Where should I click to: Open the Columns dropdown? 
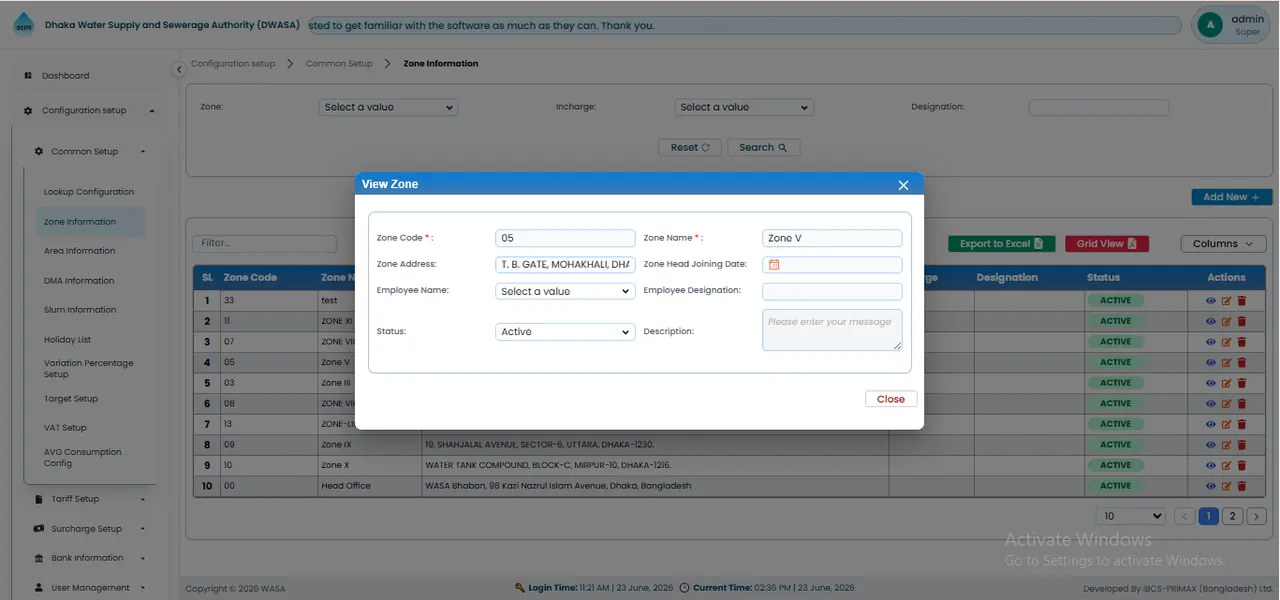point(1224,244)
